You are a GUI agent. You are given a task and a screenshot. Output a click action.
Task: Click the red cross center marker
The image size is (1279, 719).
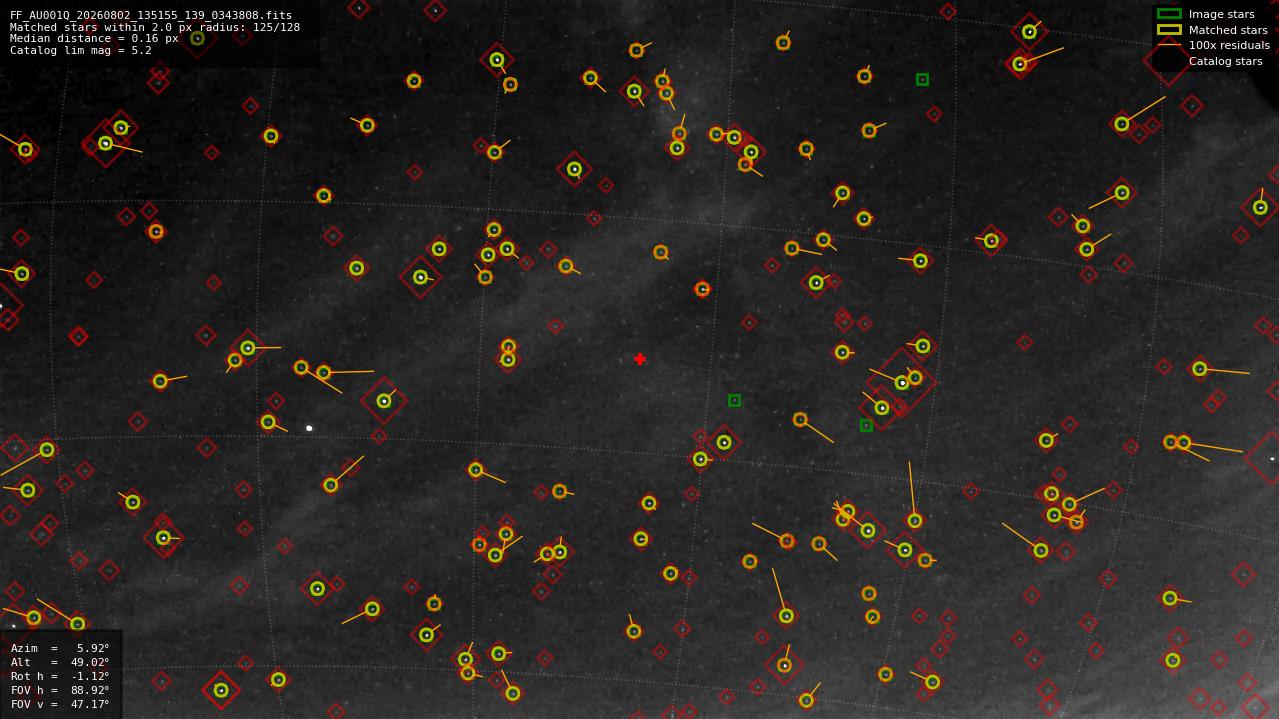(x=640, y=359)
